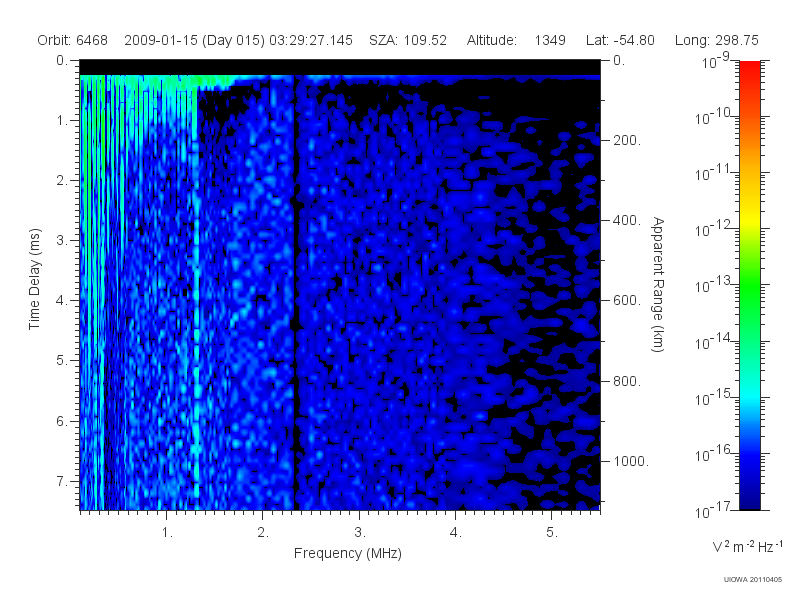The height and width of the screenshot is (600, 800).
Task: Click the colorbar label 10^-13
Action: [x=714, y=285]
